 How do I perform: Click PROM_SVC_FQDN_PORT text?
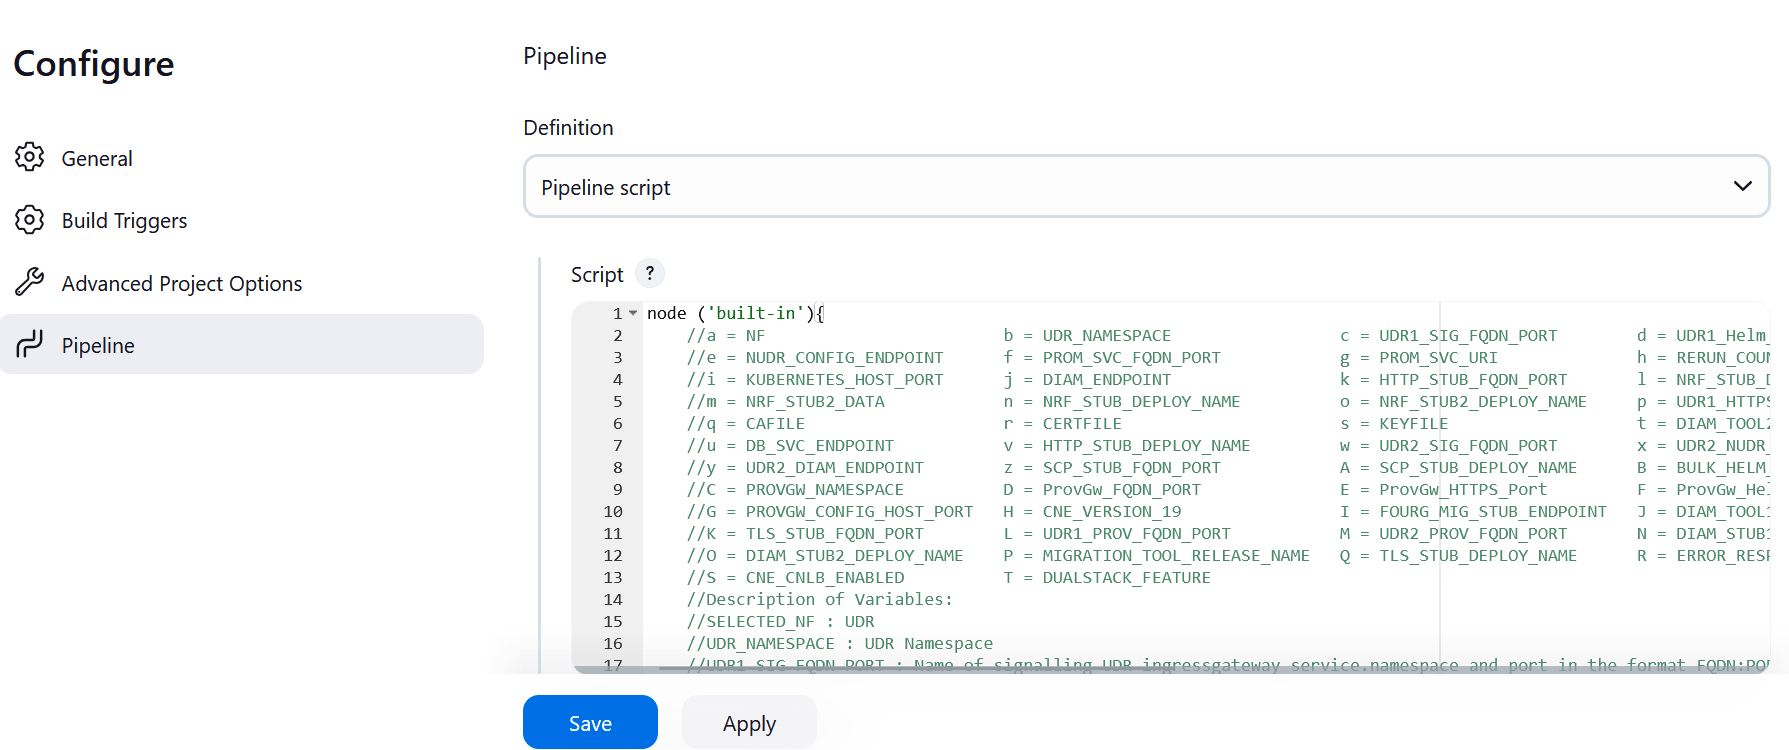(x=1131, y=357)
